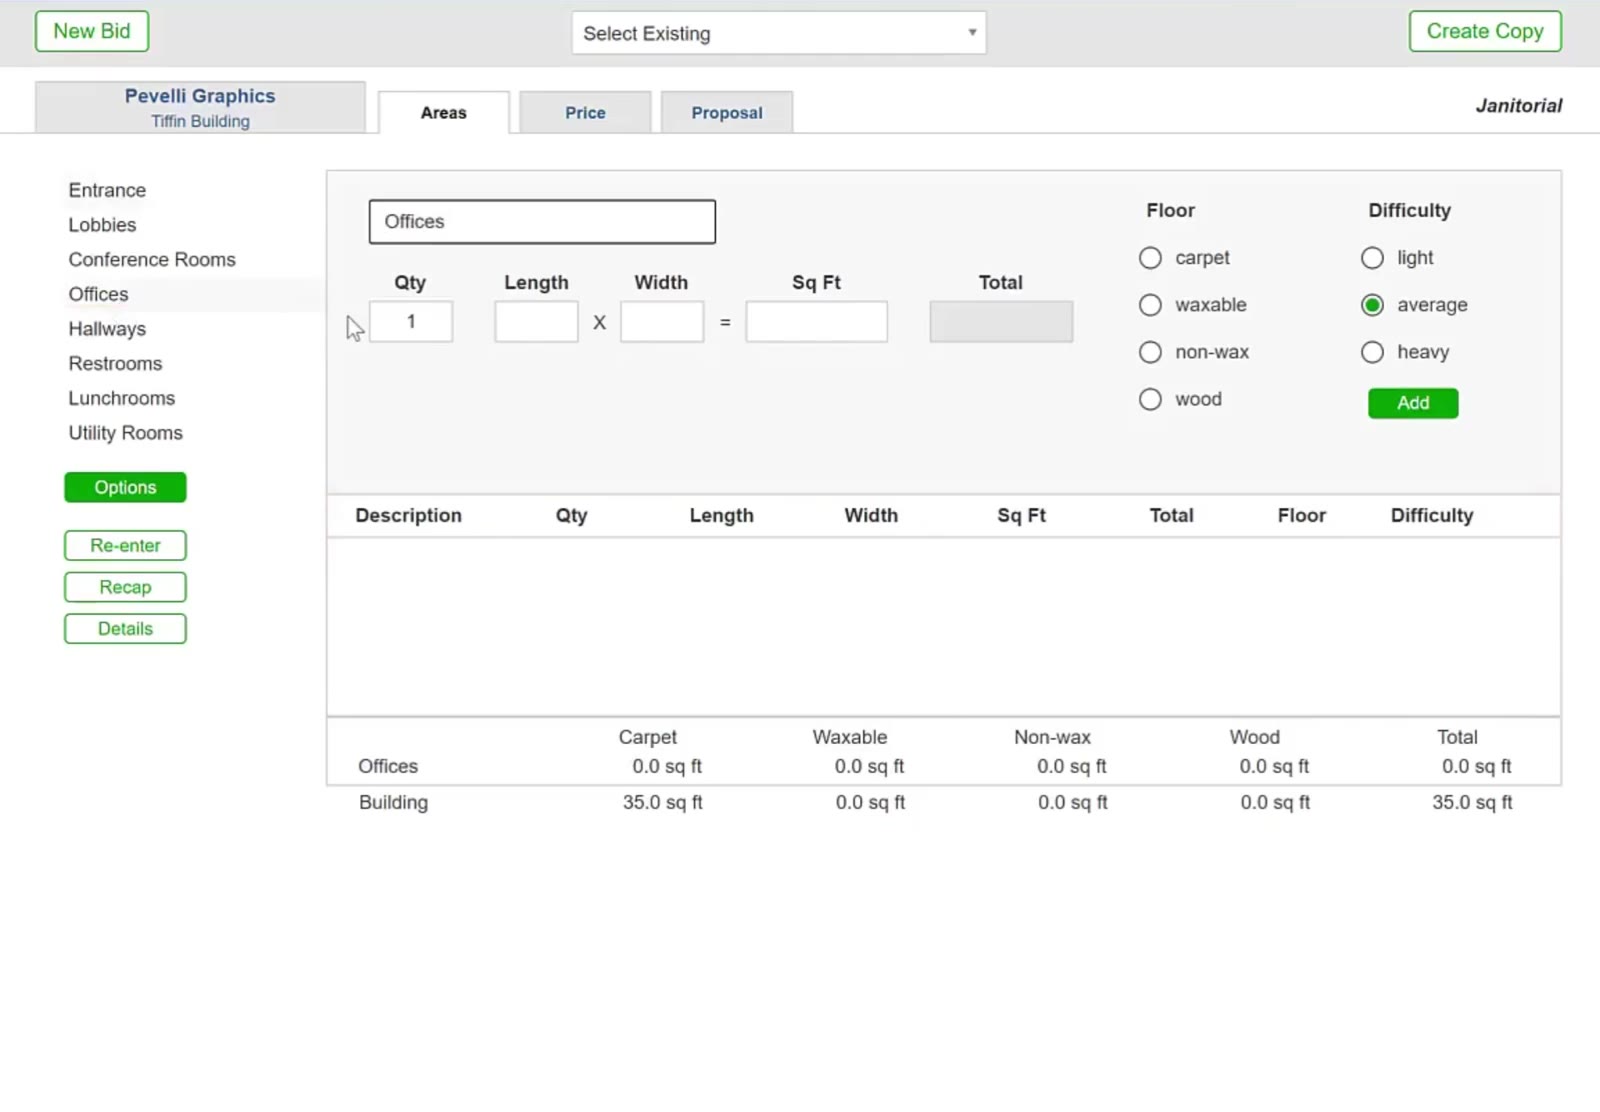Select Lunchrooms in the area list

[x=121, y=398]
